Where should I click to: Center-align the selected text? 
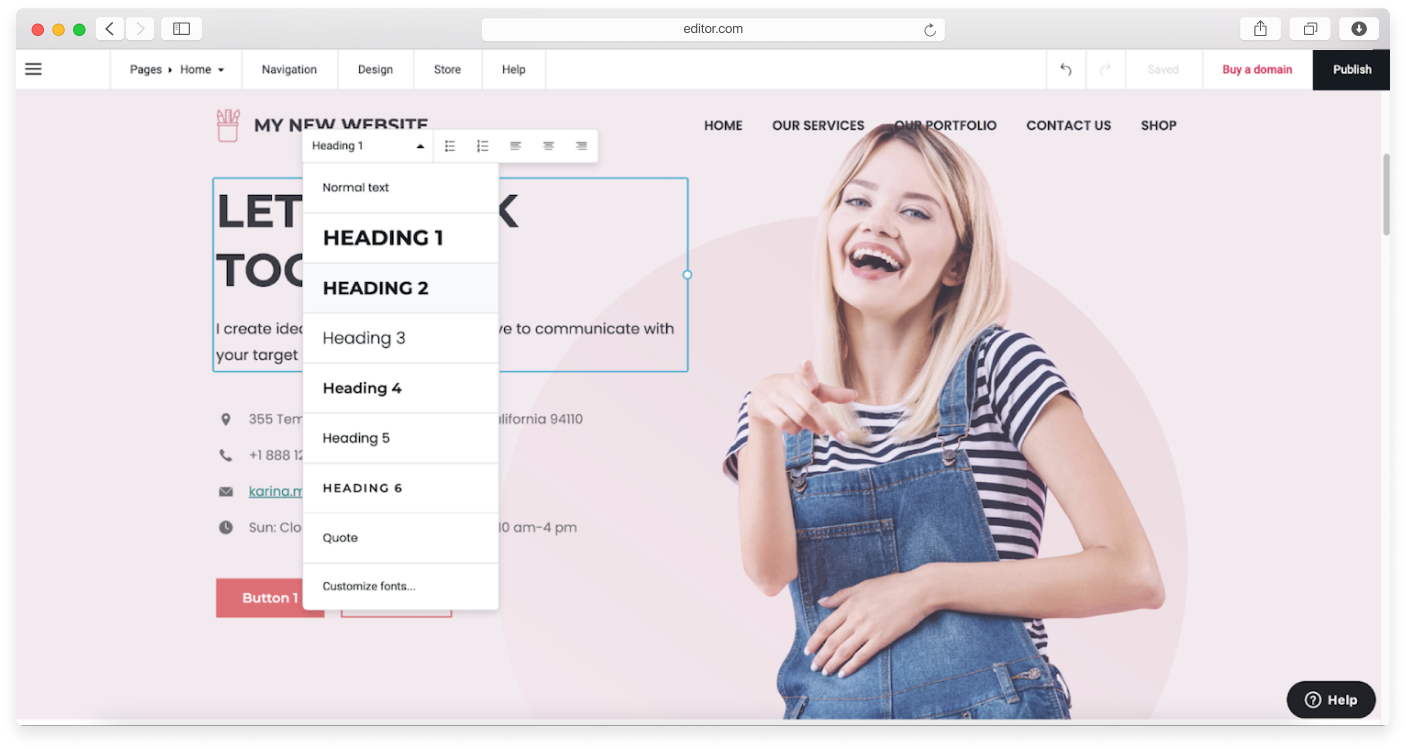tap(548, 146)
